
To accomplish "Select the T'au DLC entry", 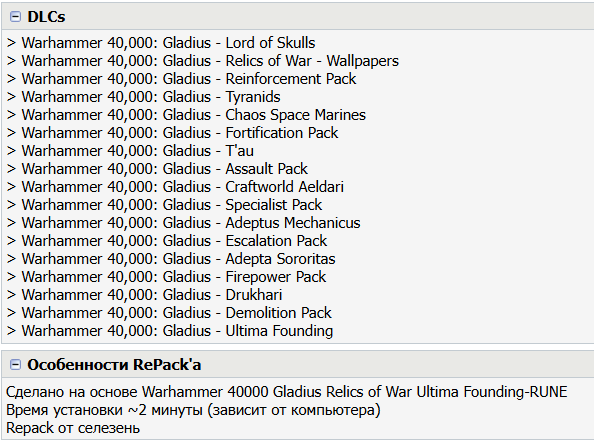I will 130,151.
